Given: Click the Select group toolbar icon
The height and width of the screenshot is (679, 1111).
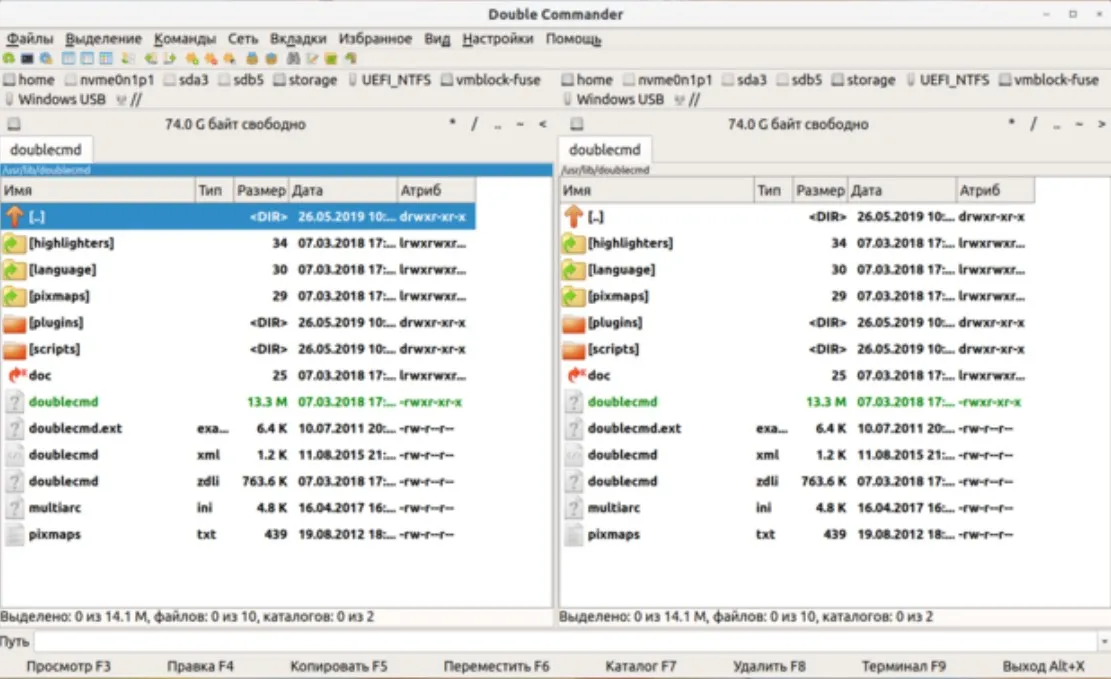Looking at the screenshot, I should [x=192, y=58].
